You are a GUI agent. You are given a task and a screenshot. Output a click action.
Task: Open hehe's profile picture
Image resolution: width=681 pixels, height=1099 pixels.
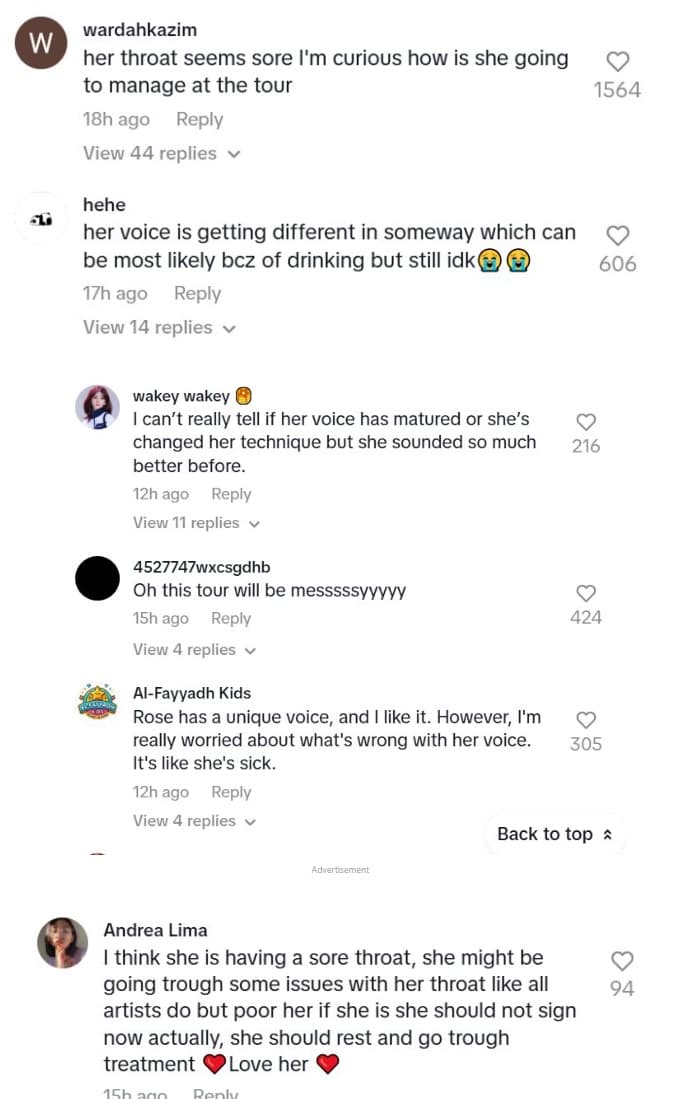[41, 220]
